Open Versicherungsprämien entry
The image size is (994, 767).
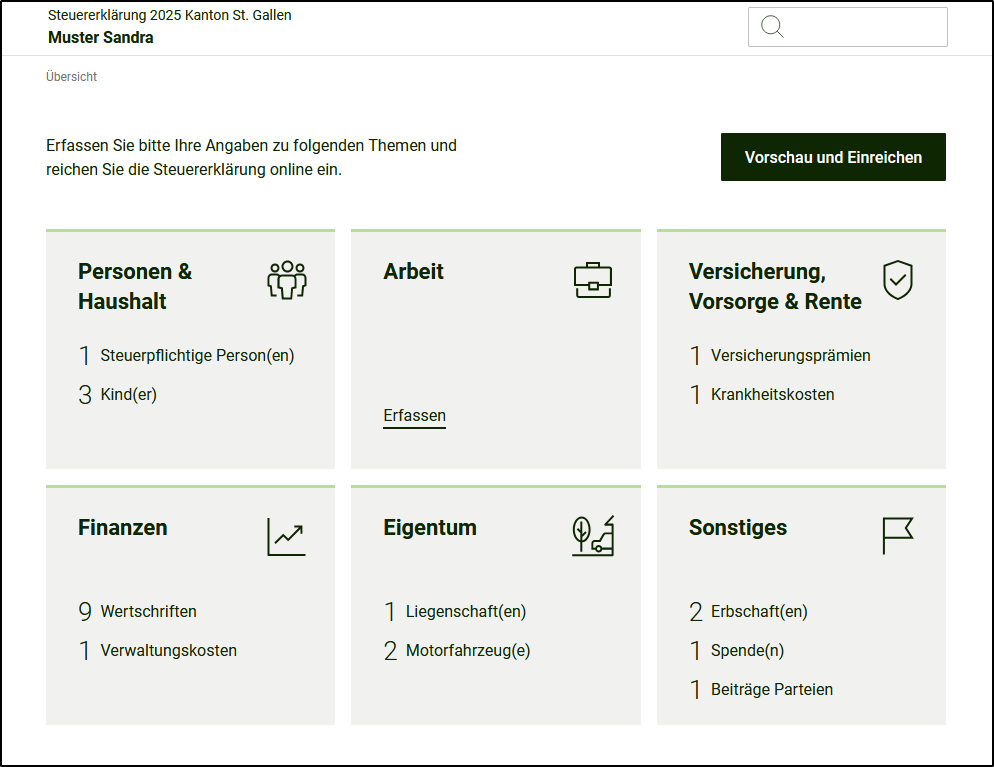pyautogui.click(x=790, y=355)
